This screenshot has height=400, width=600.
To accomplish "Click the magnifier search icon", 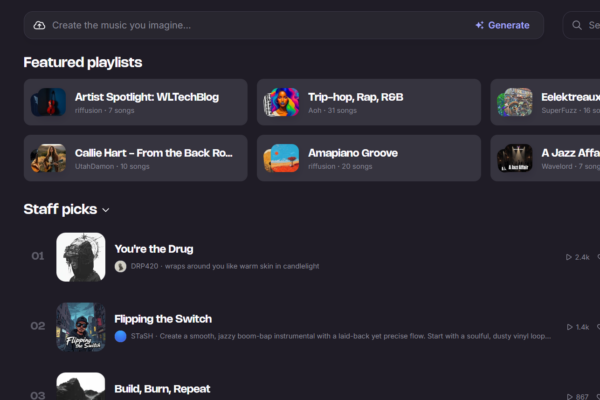I will coord(577,25).
